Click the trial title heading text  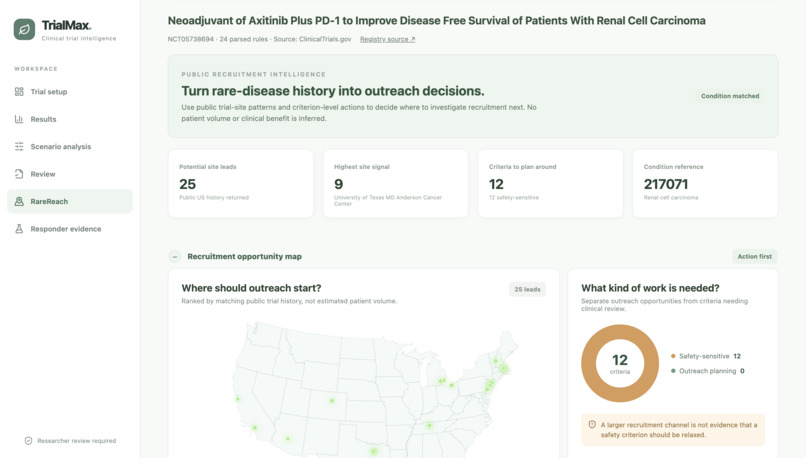(436, 21)
